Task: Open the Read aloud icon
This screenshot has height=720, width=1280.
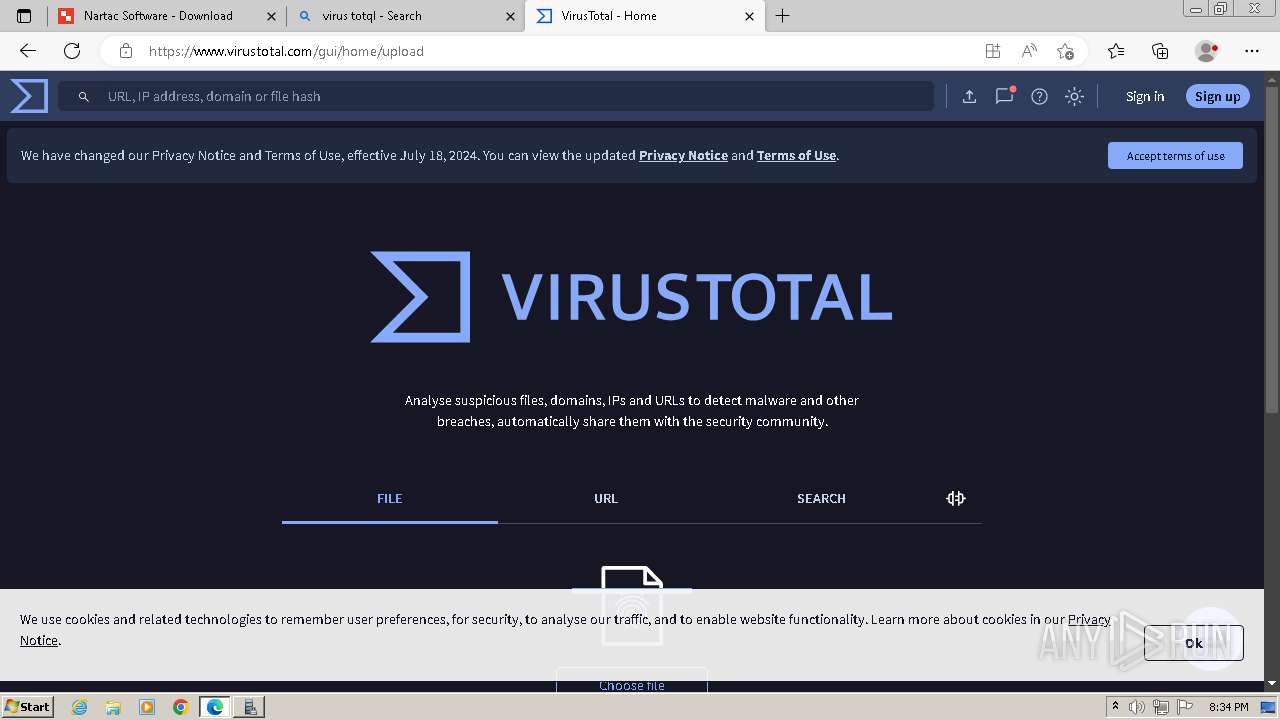Action: [x=1028, y=51]
